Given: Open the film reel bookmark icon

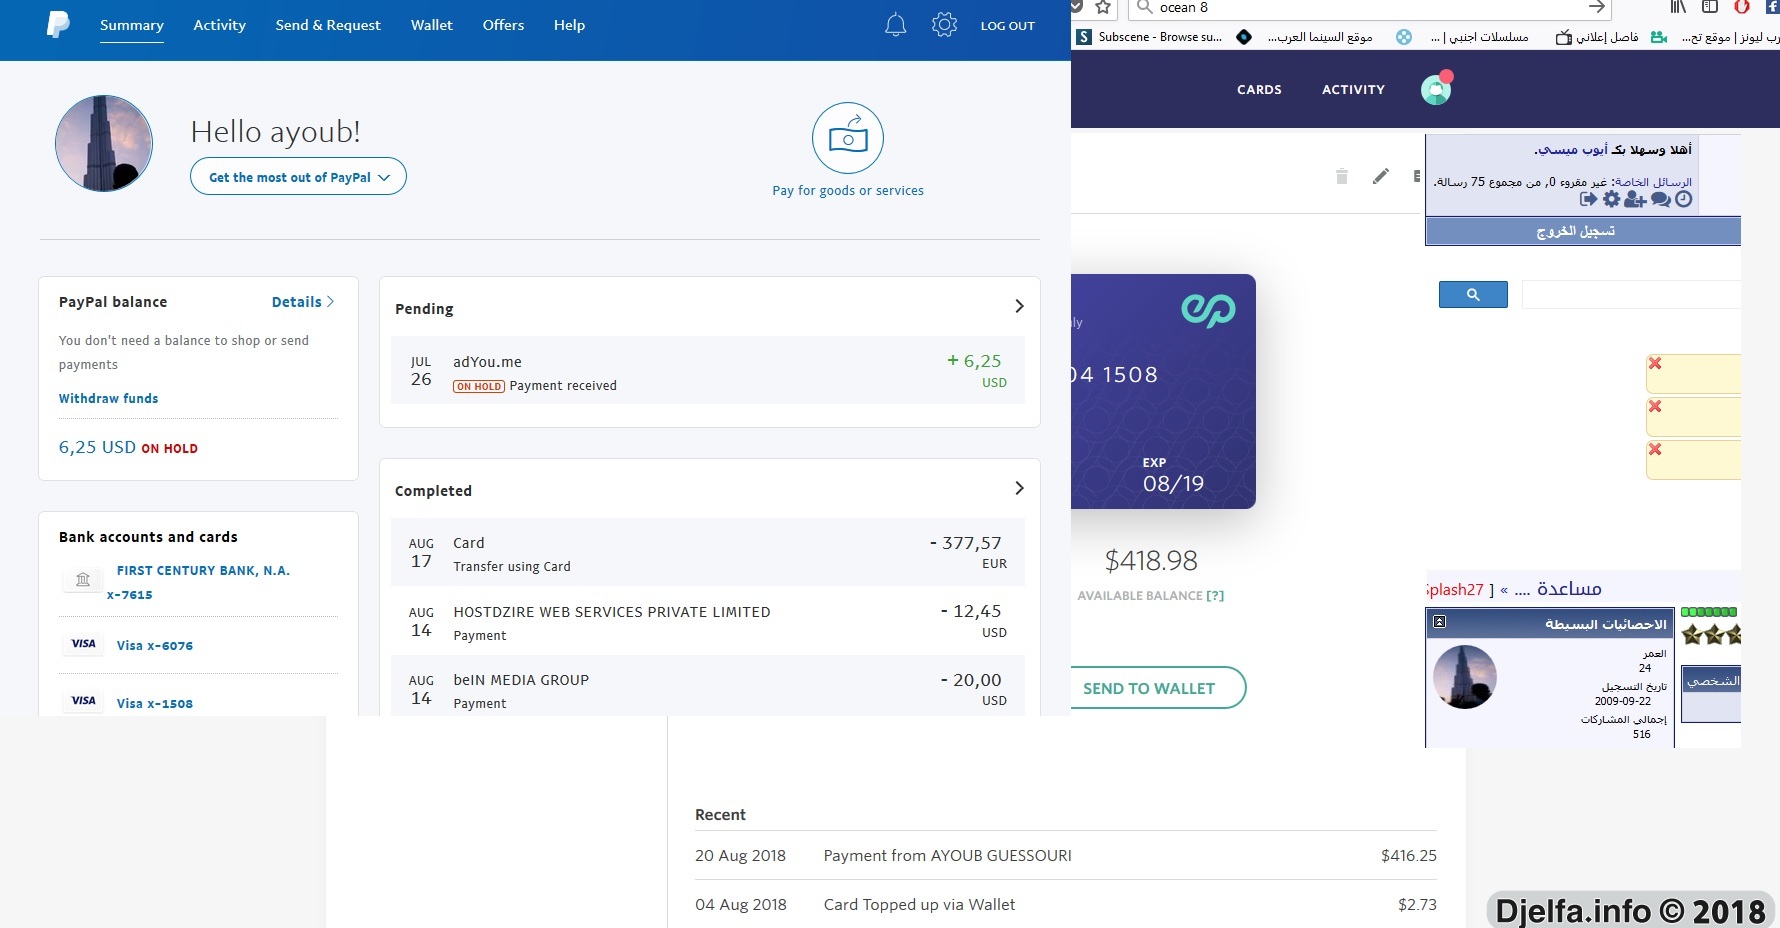Looking at the screenshot, I should (x=1404, y=37).
